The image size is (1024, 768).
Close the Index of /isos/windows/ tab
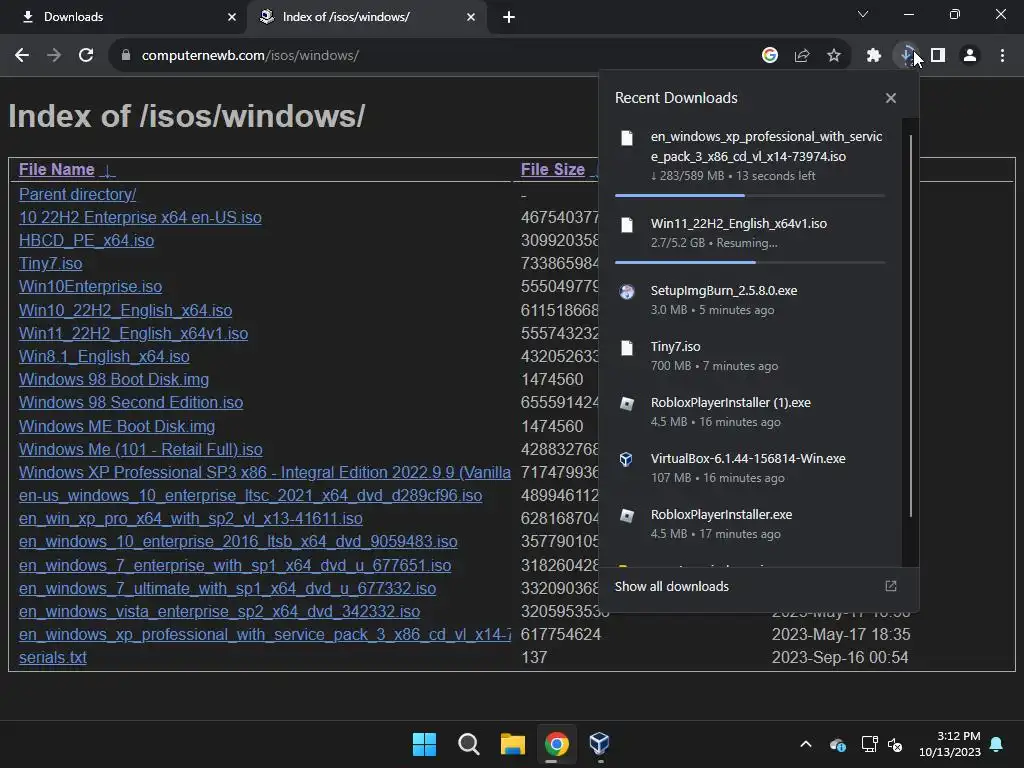tap(471, 17)
